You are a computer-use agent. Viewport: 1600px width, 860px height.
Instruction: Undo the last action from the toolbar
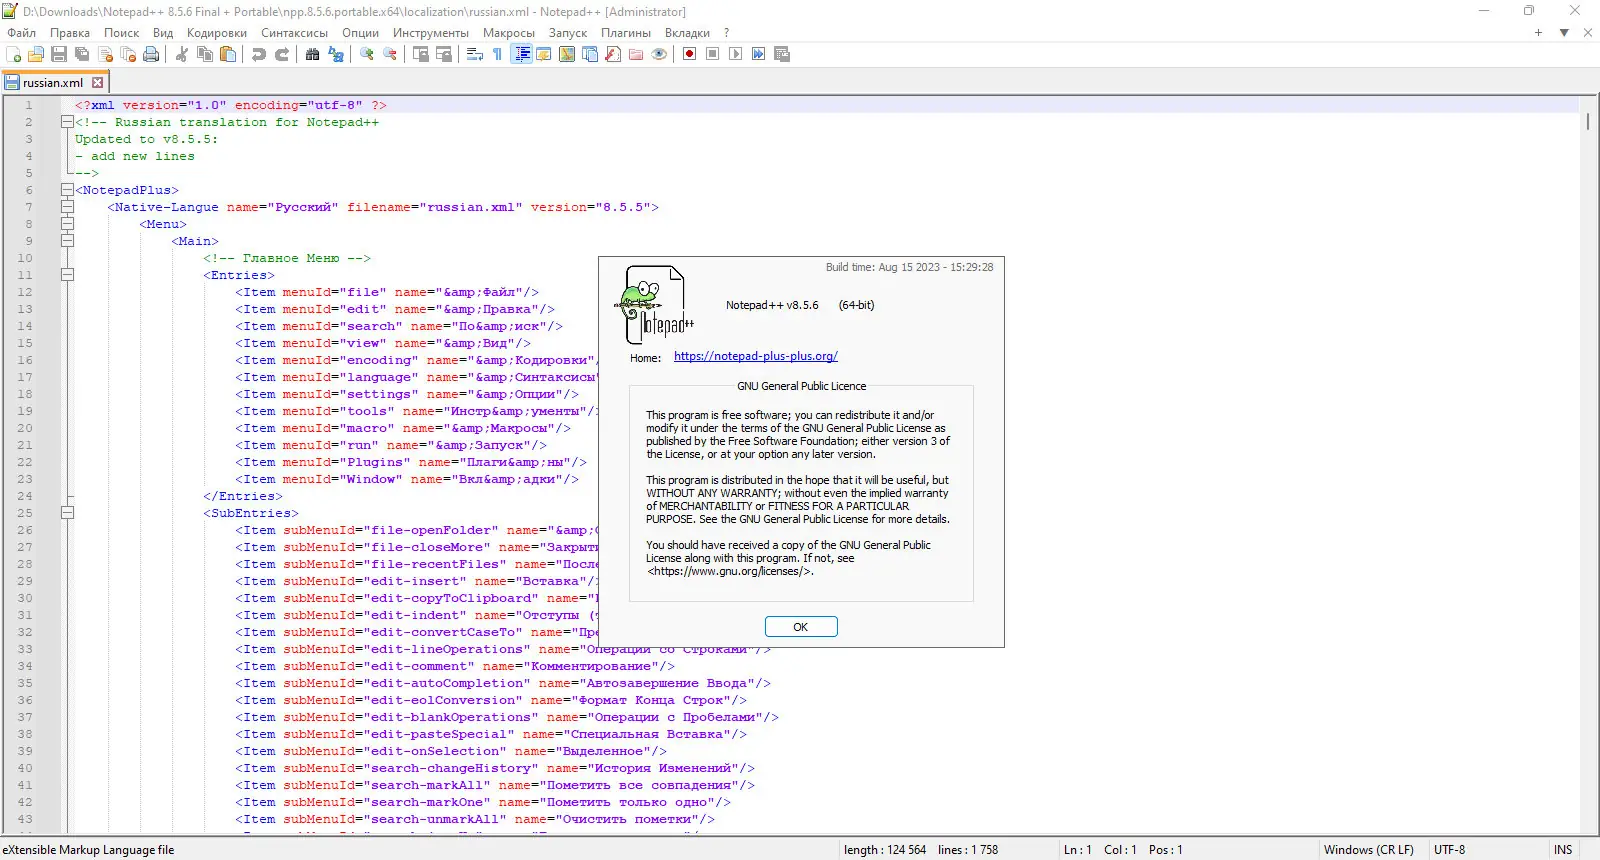coord(259,54)
